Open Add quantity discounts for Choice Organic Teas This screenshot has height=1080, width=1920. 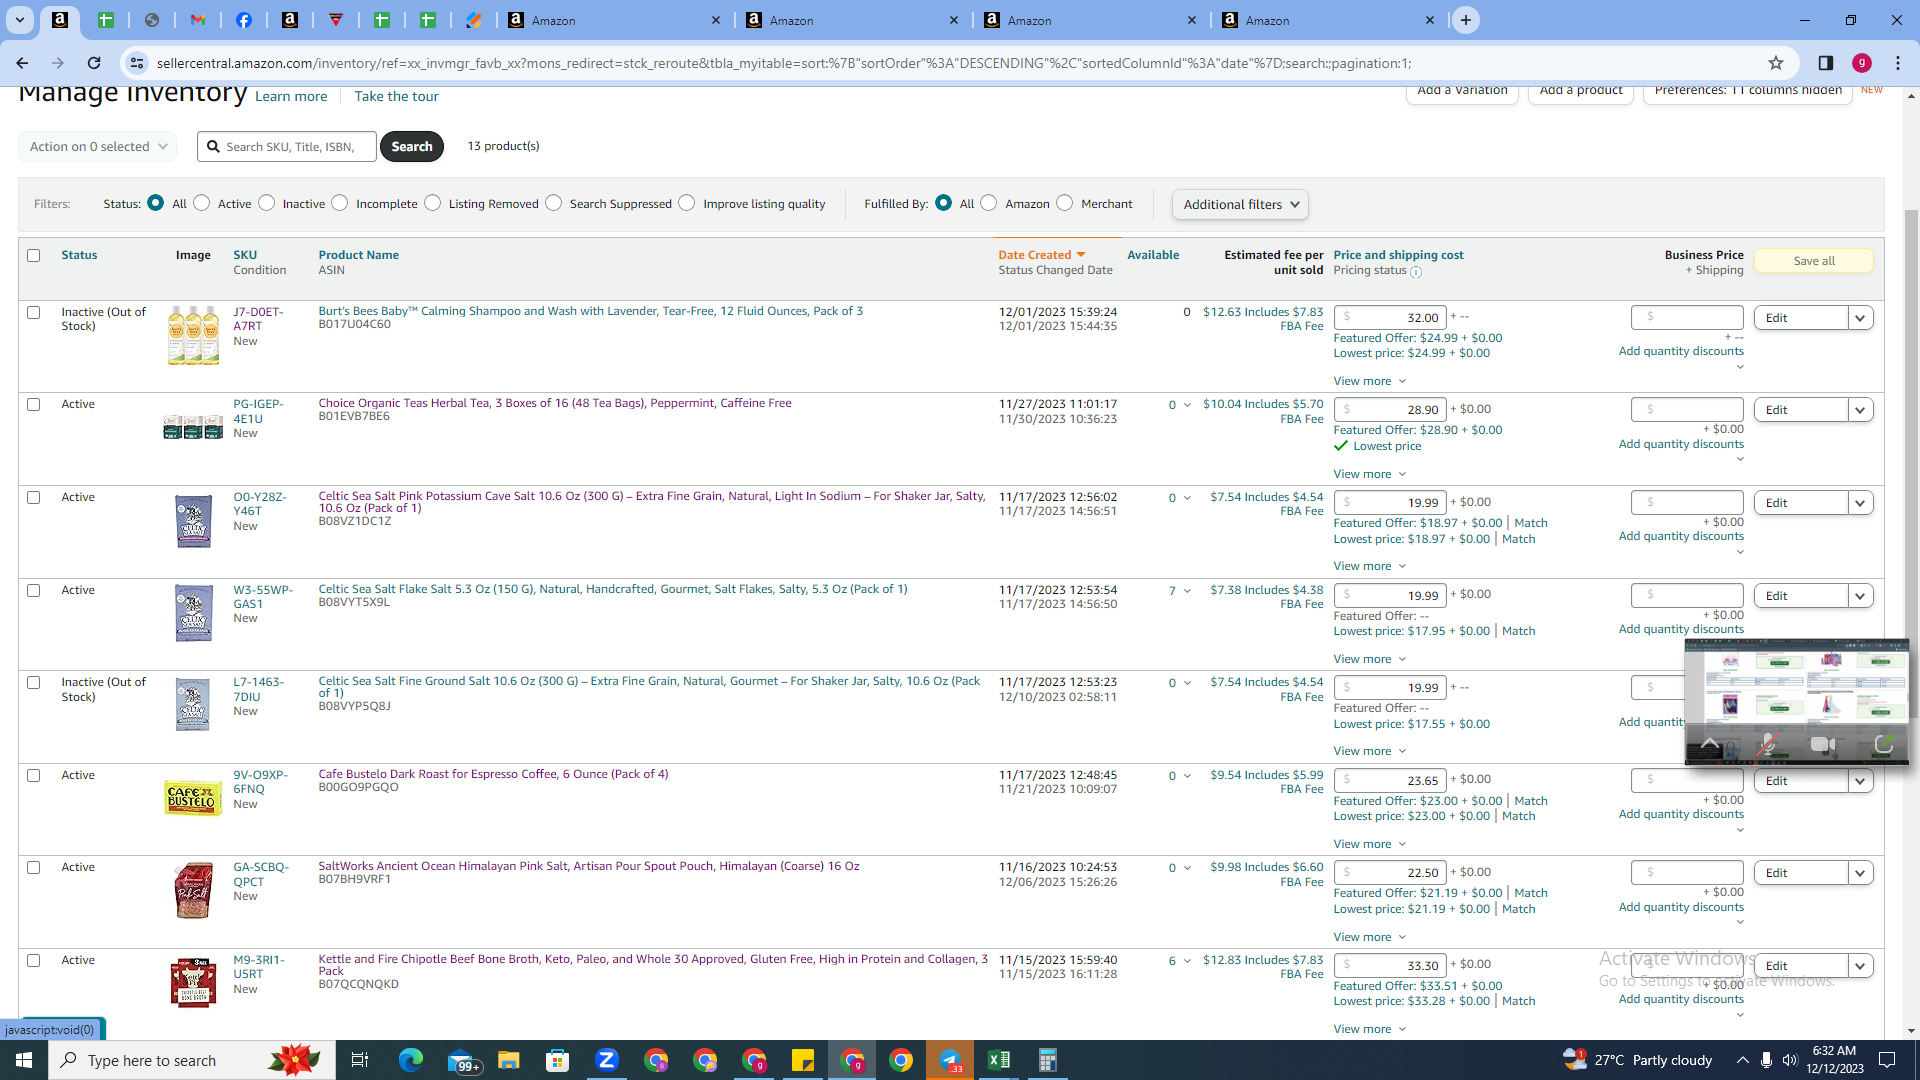pos(1681,444)
